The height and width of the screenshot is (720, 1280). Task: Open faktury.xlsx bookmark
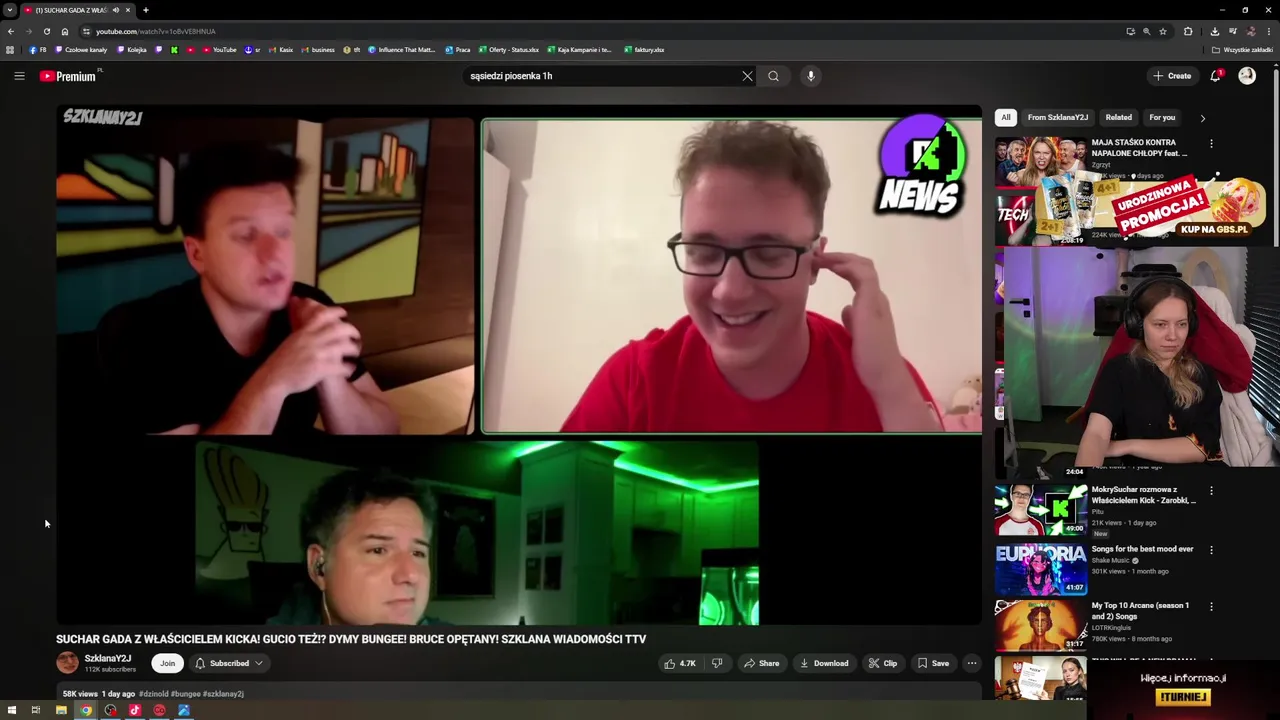[644, 49]
